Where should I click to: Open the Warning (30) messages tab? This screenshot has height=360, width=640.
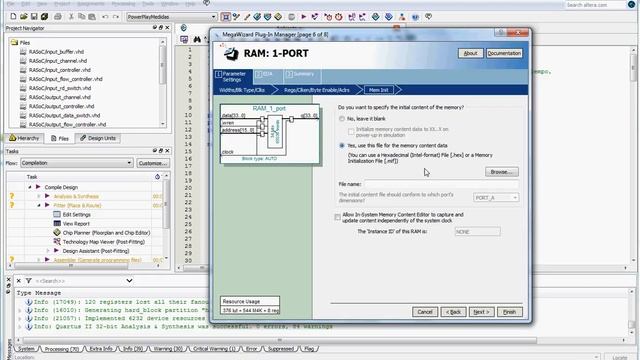[x=167, y=349]
